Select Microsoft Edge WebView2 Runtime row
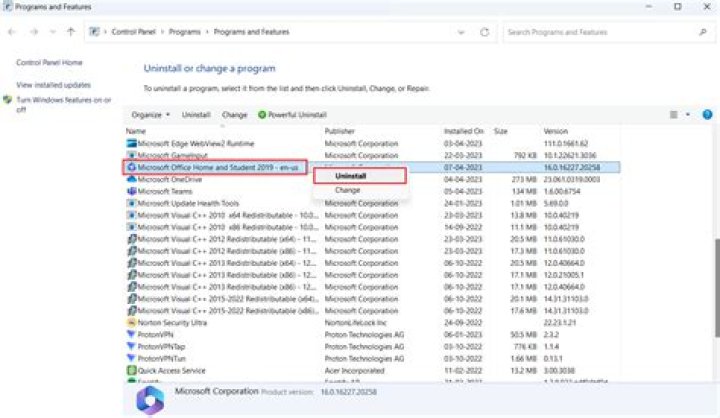Viewport: 720px width, 418px height. [372, 144]
